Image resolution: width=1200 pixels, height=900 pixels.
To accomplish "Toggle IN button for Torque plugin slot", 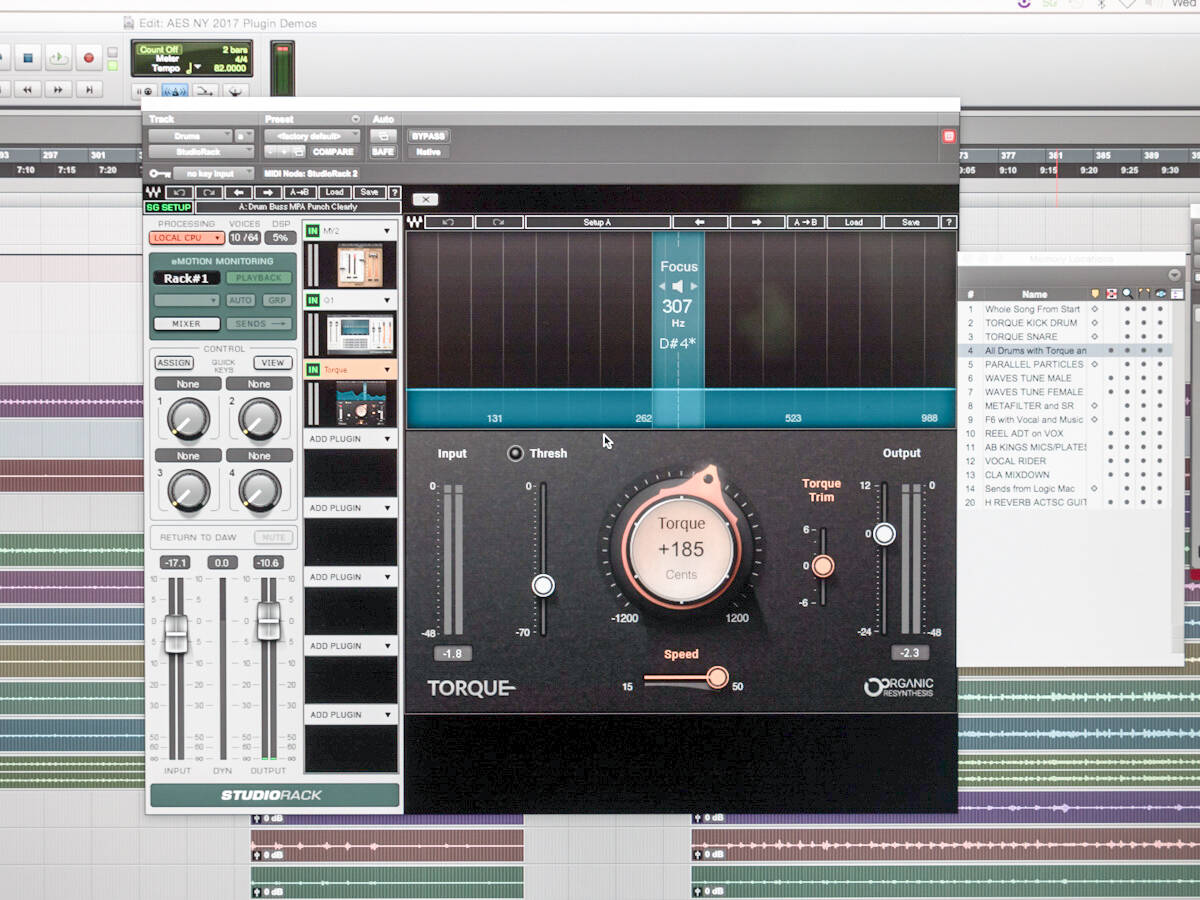I will [313, 370].
